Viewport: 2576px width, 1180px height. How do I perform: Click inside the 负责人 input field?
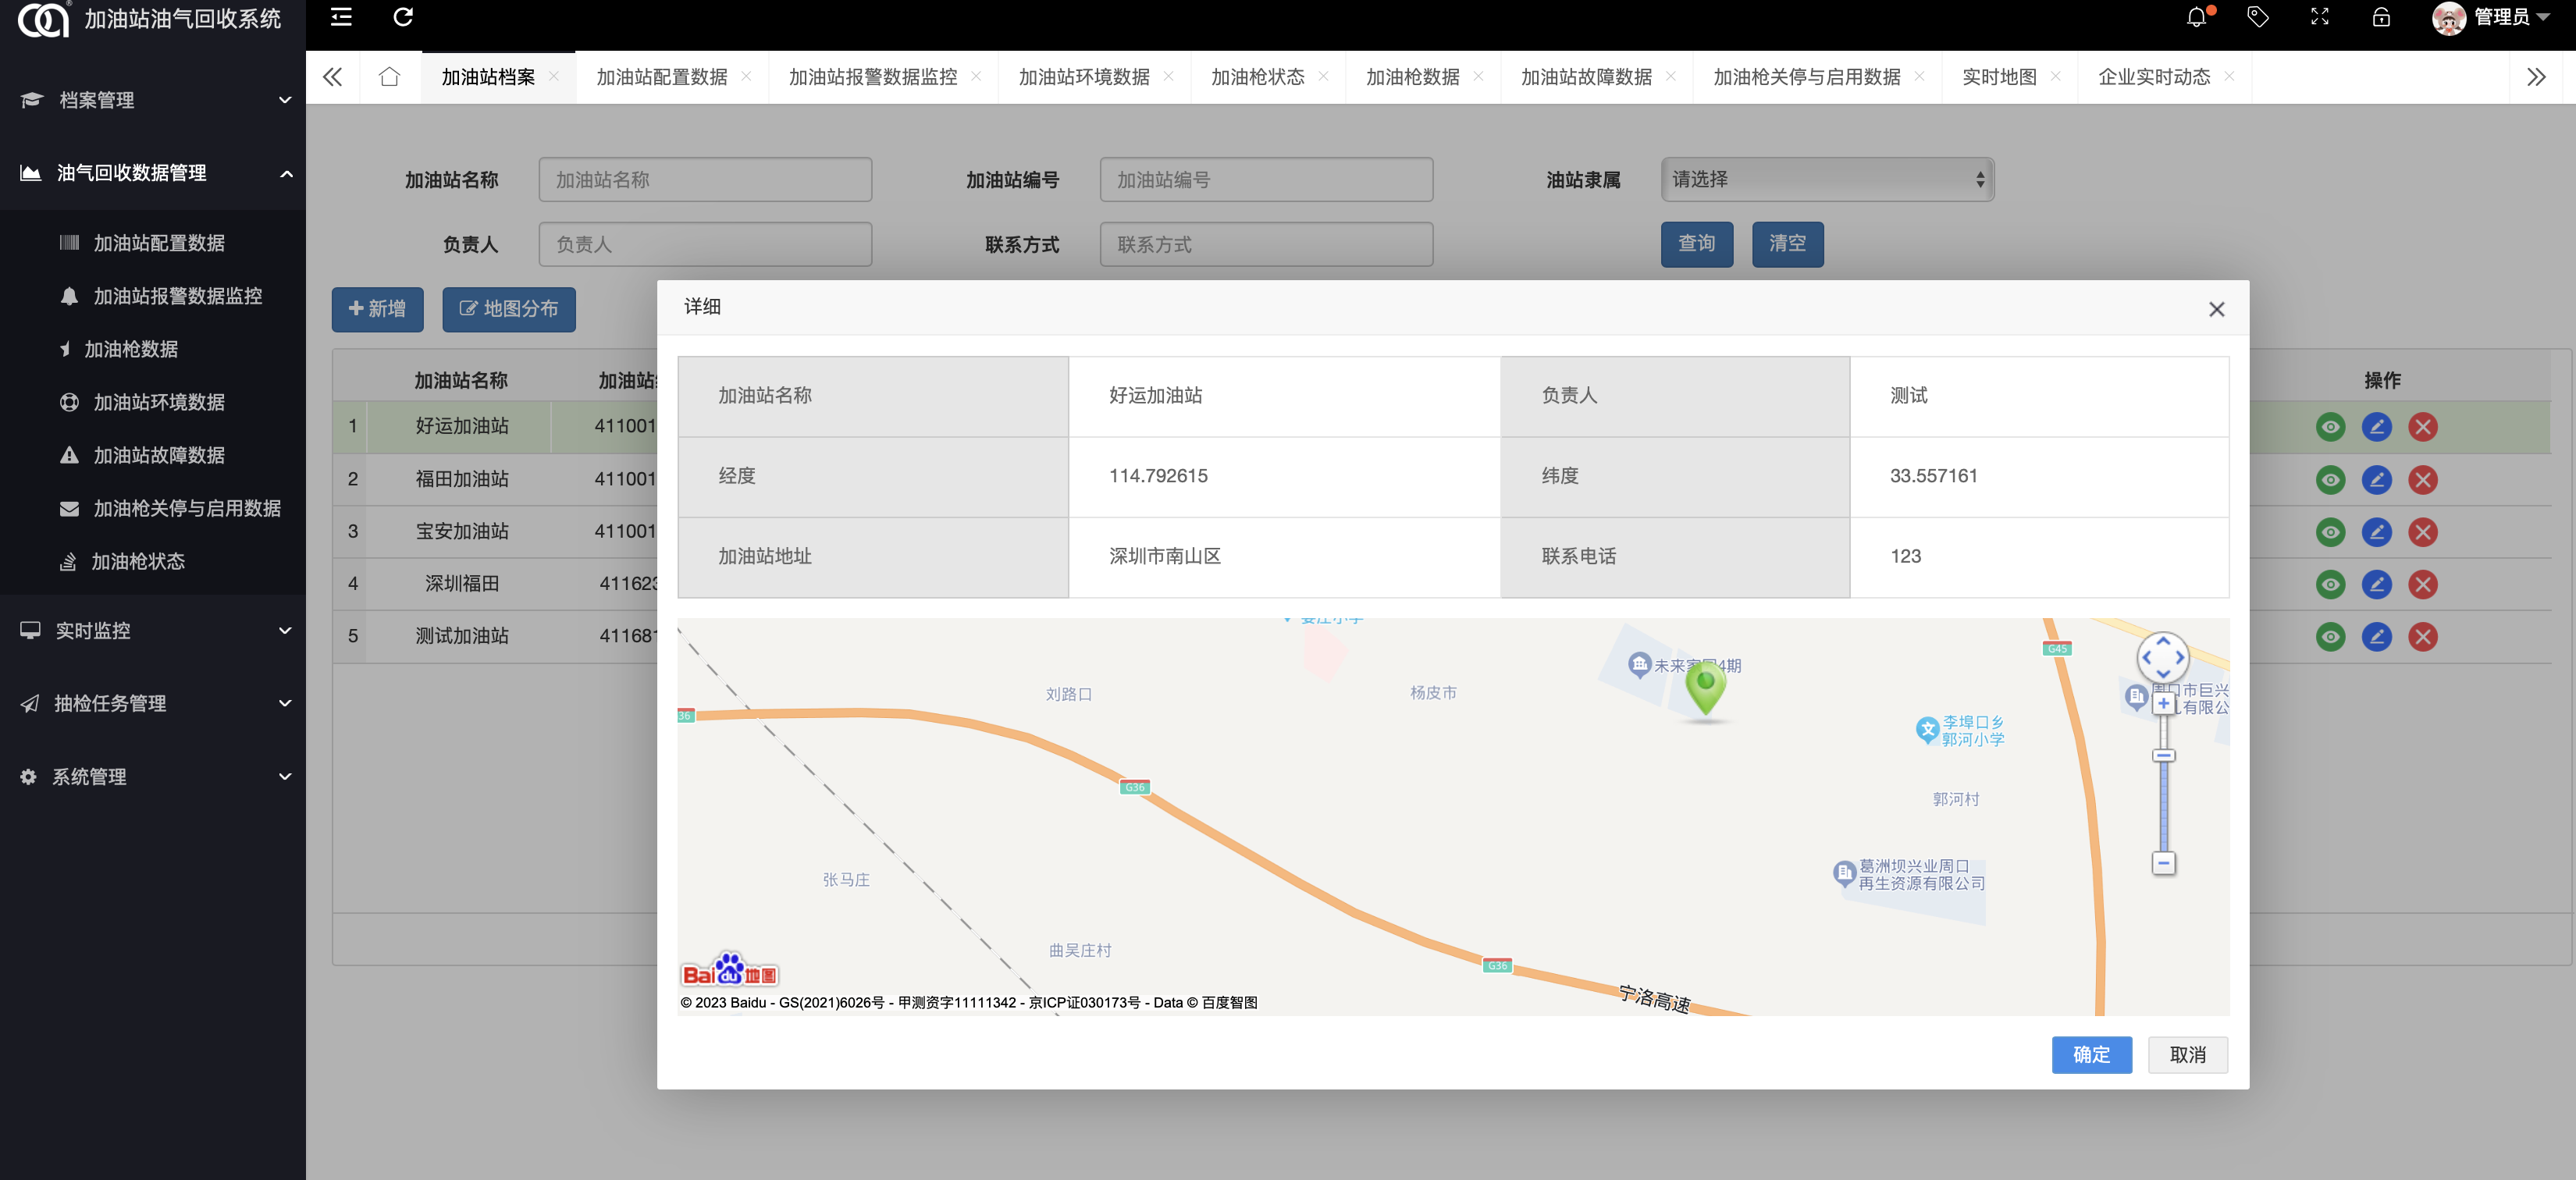704,244
